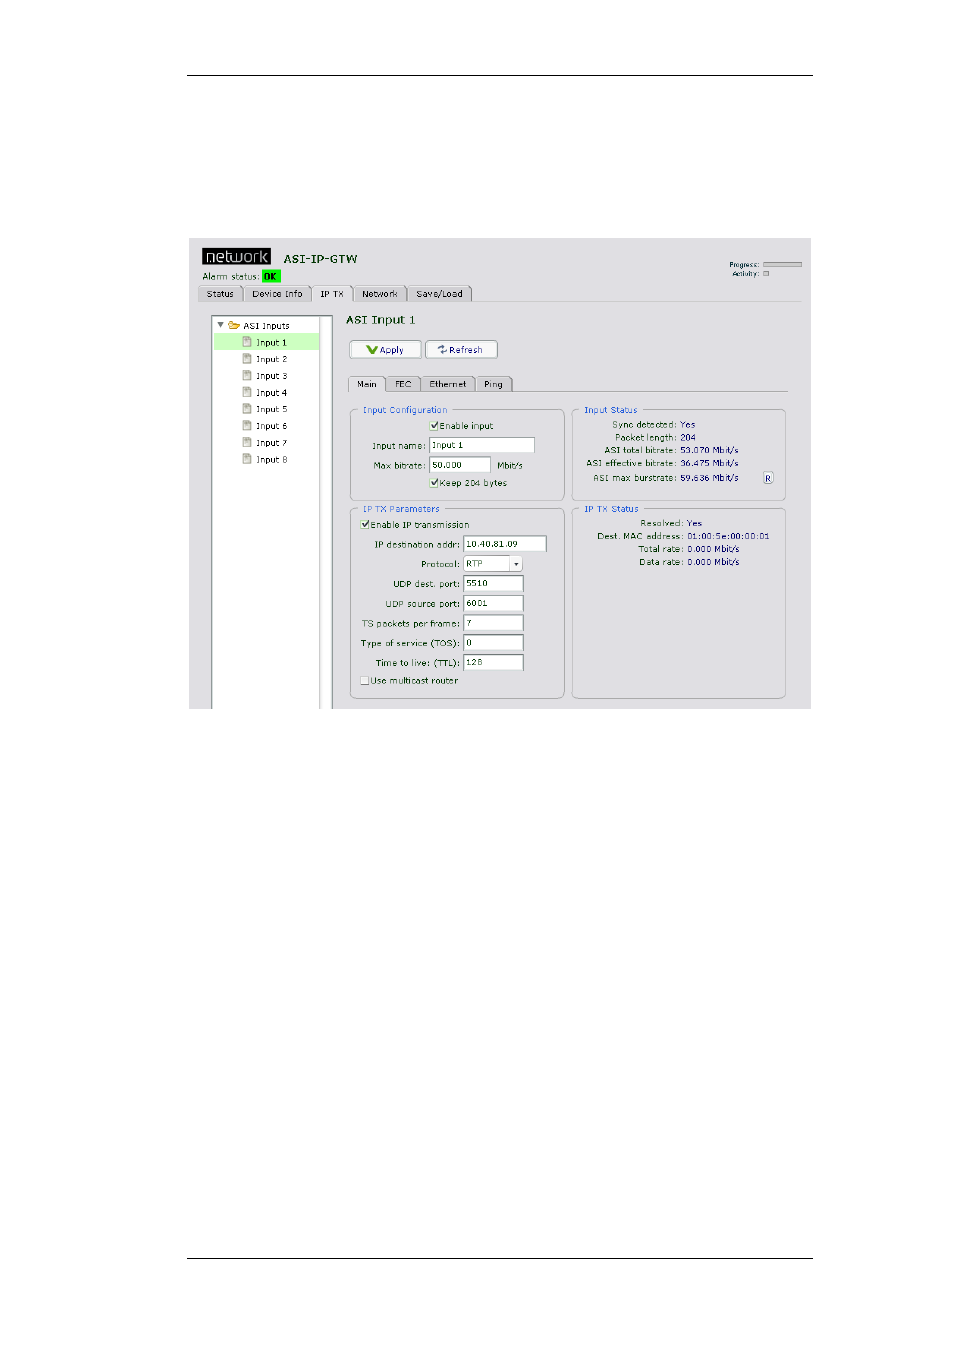The width and height of the screenshot is (954, 1350).
Task: Click the Type of service (TOS) field
Action: tap(493, 643)
